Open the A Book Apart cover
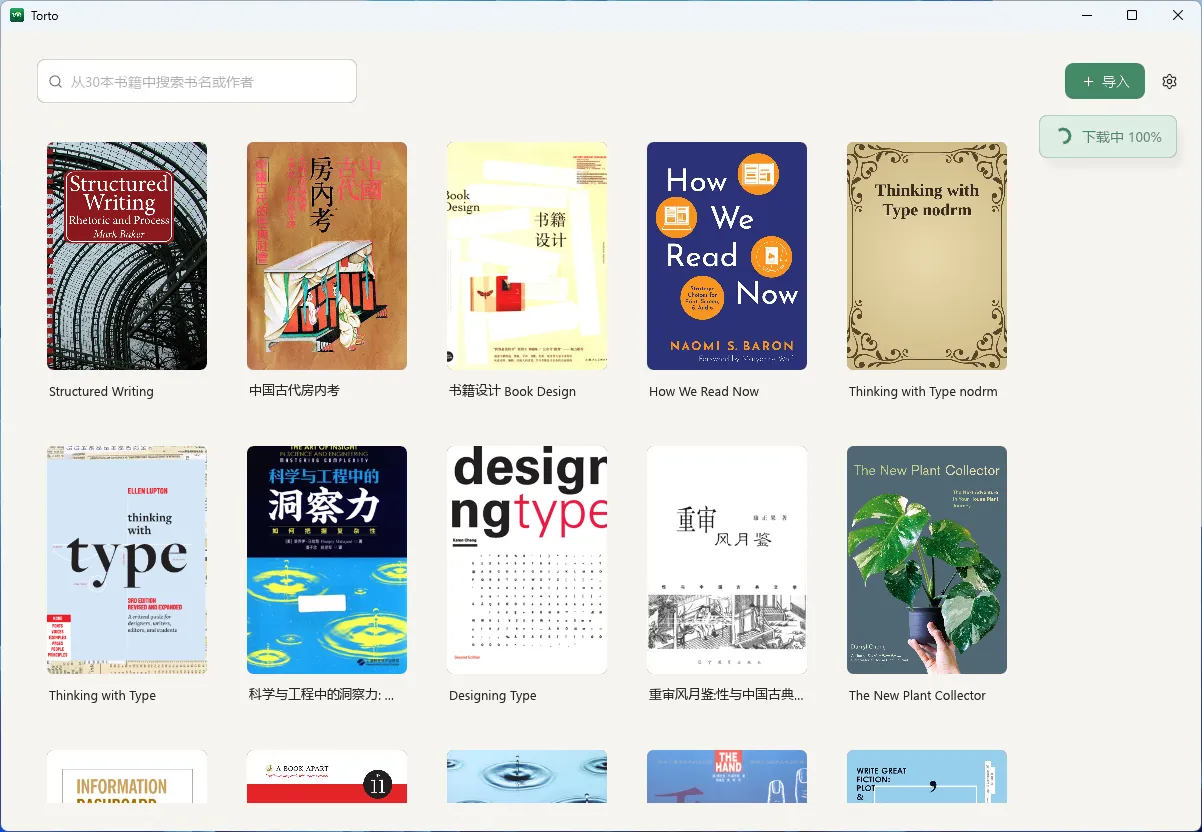 [x=327, y=776]
